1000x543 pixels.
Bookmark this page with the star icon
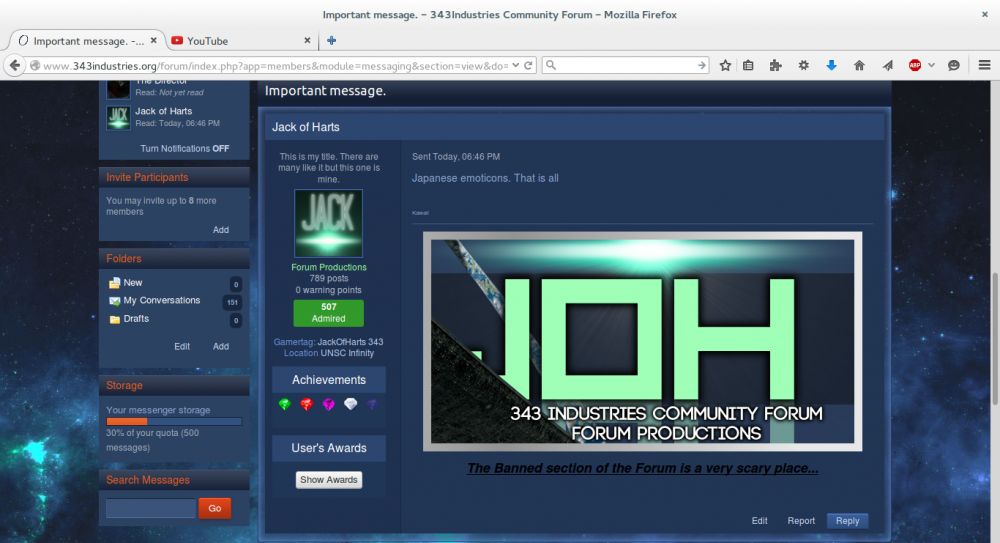click(x=725, y=66)
